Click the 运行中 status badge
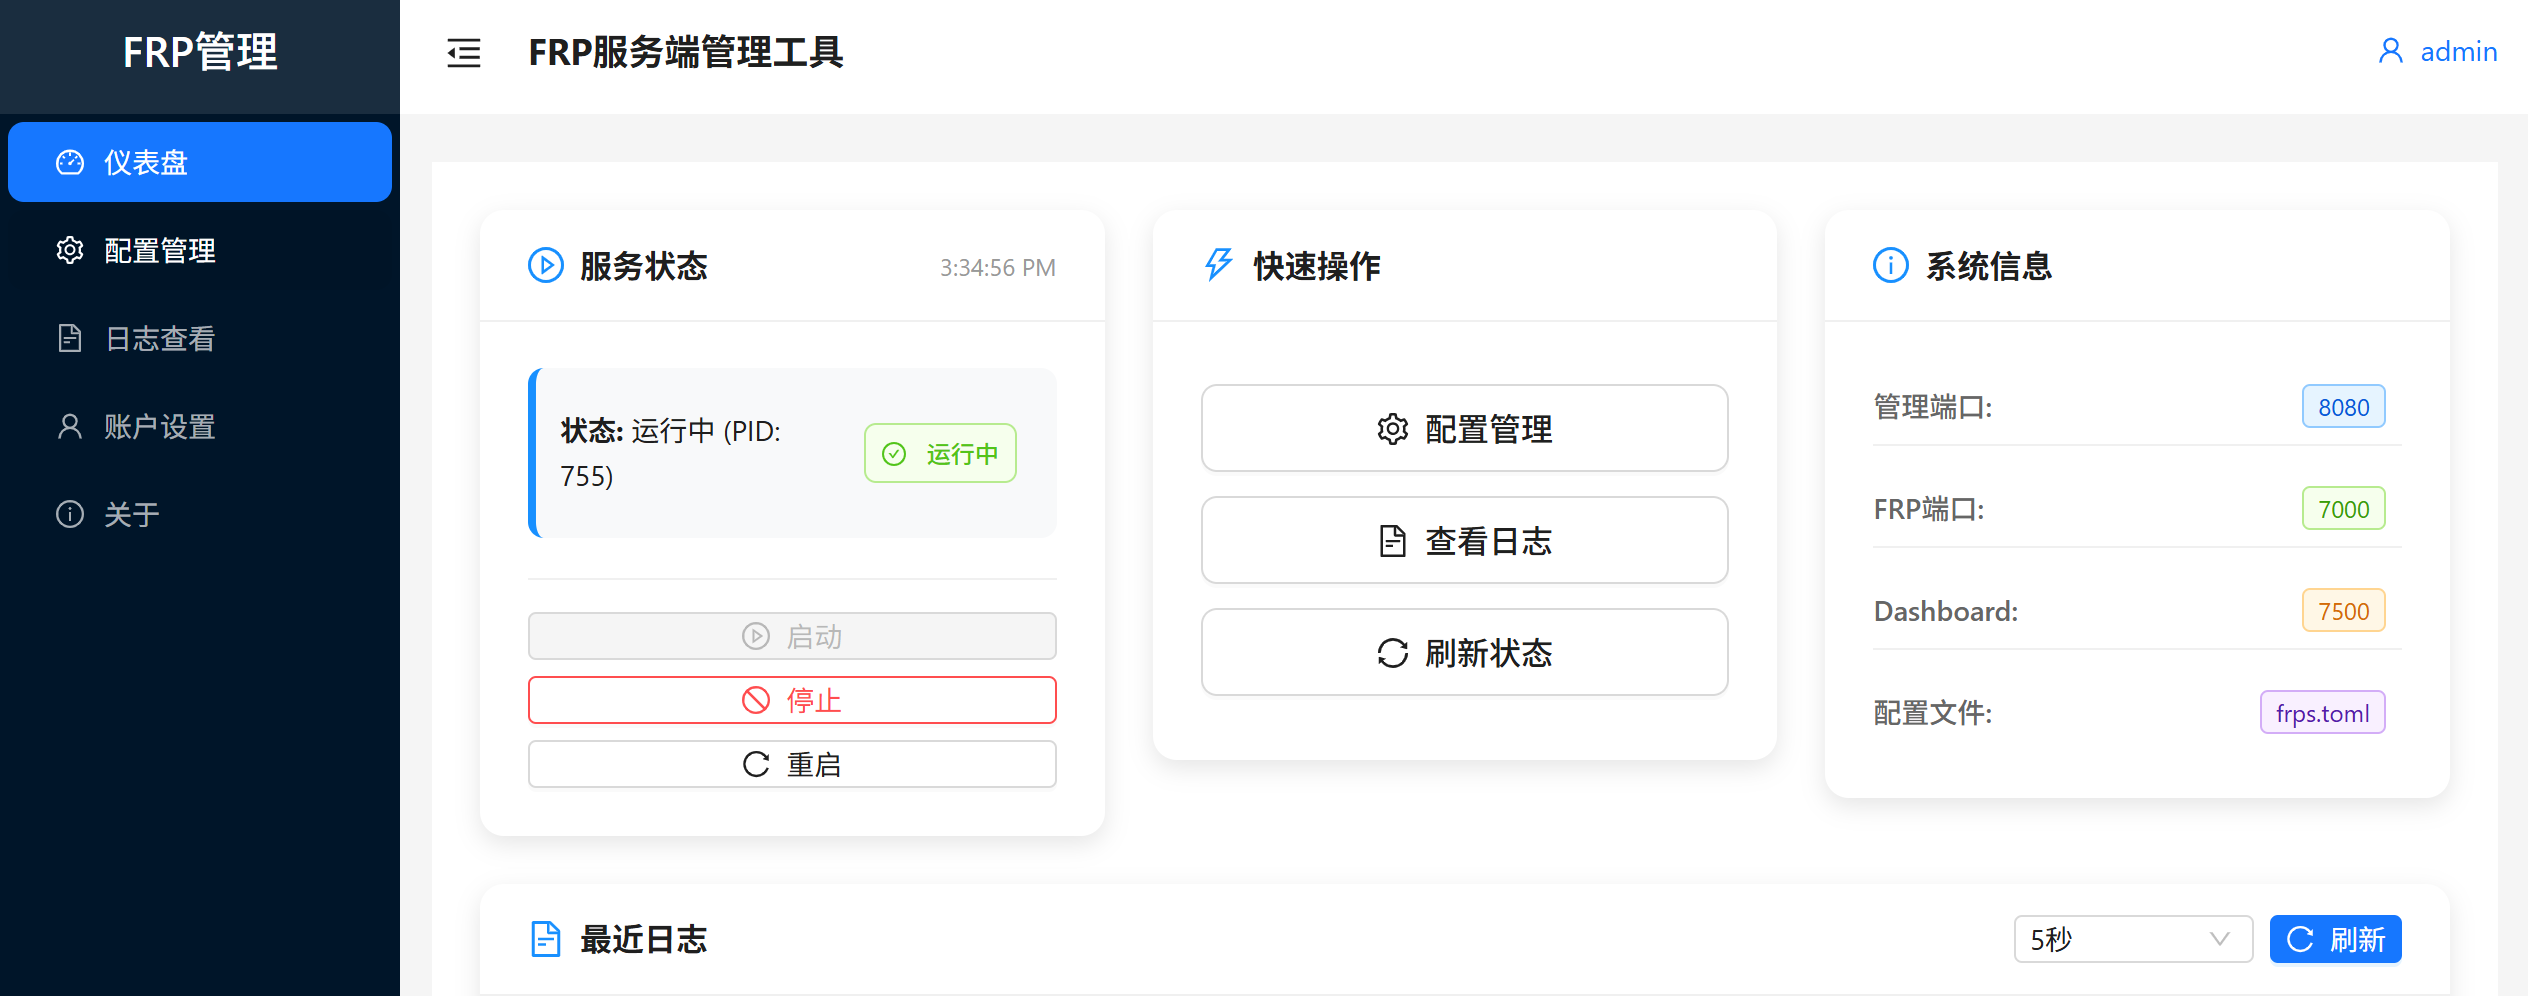2528x996 pixels. pos(939,452)
